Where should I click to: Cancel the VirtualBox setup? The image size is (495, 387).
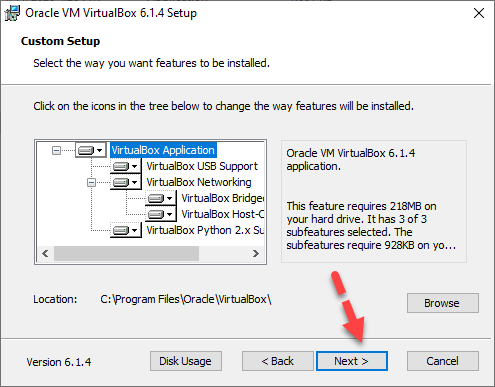[x=443, y=361]
